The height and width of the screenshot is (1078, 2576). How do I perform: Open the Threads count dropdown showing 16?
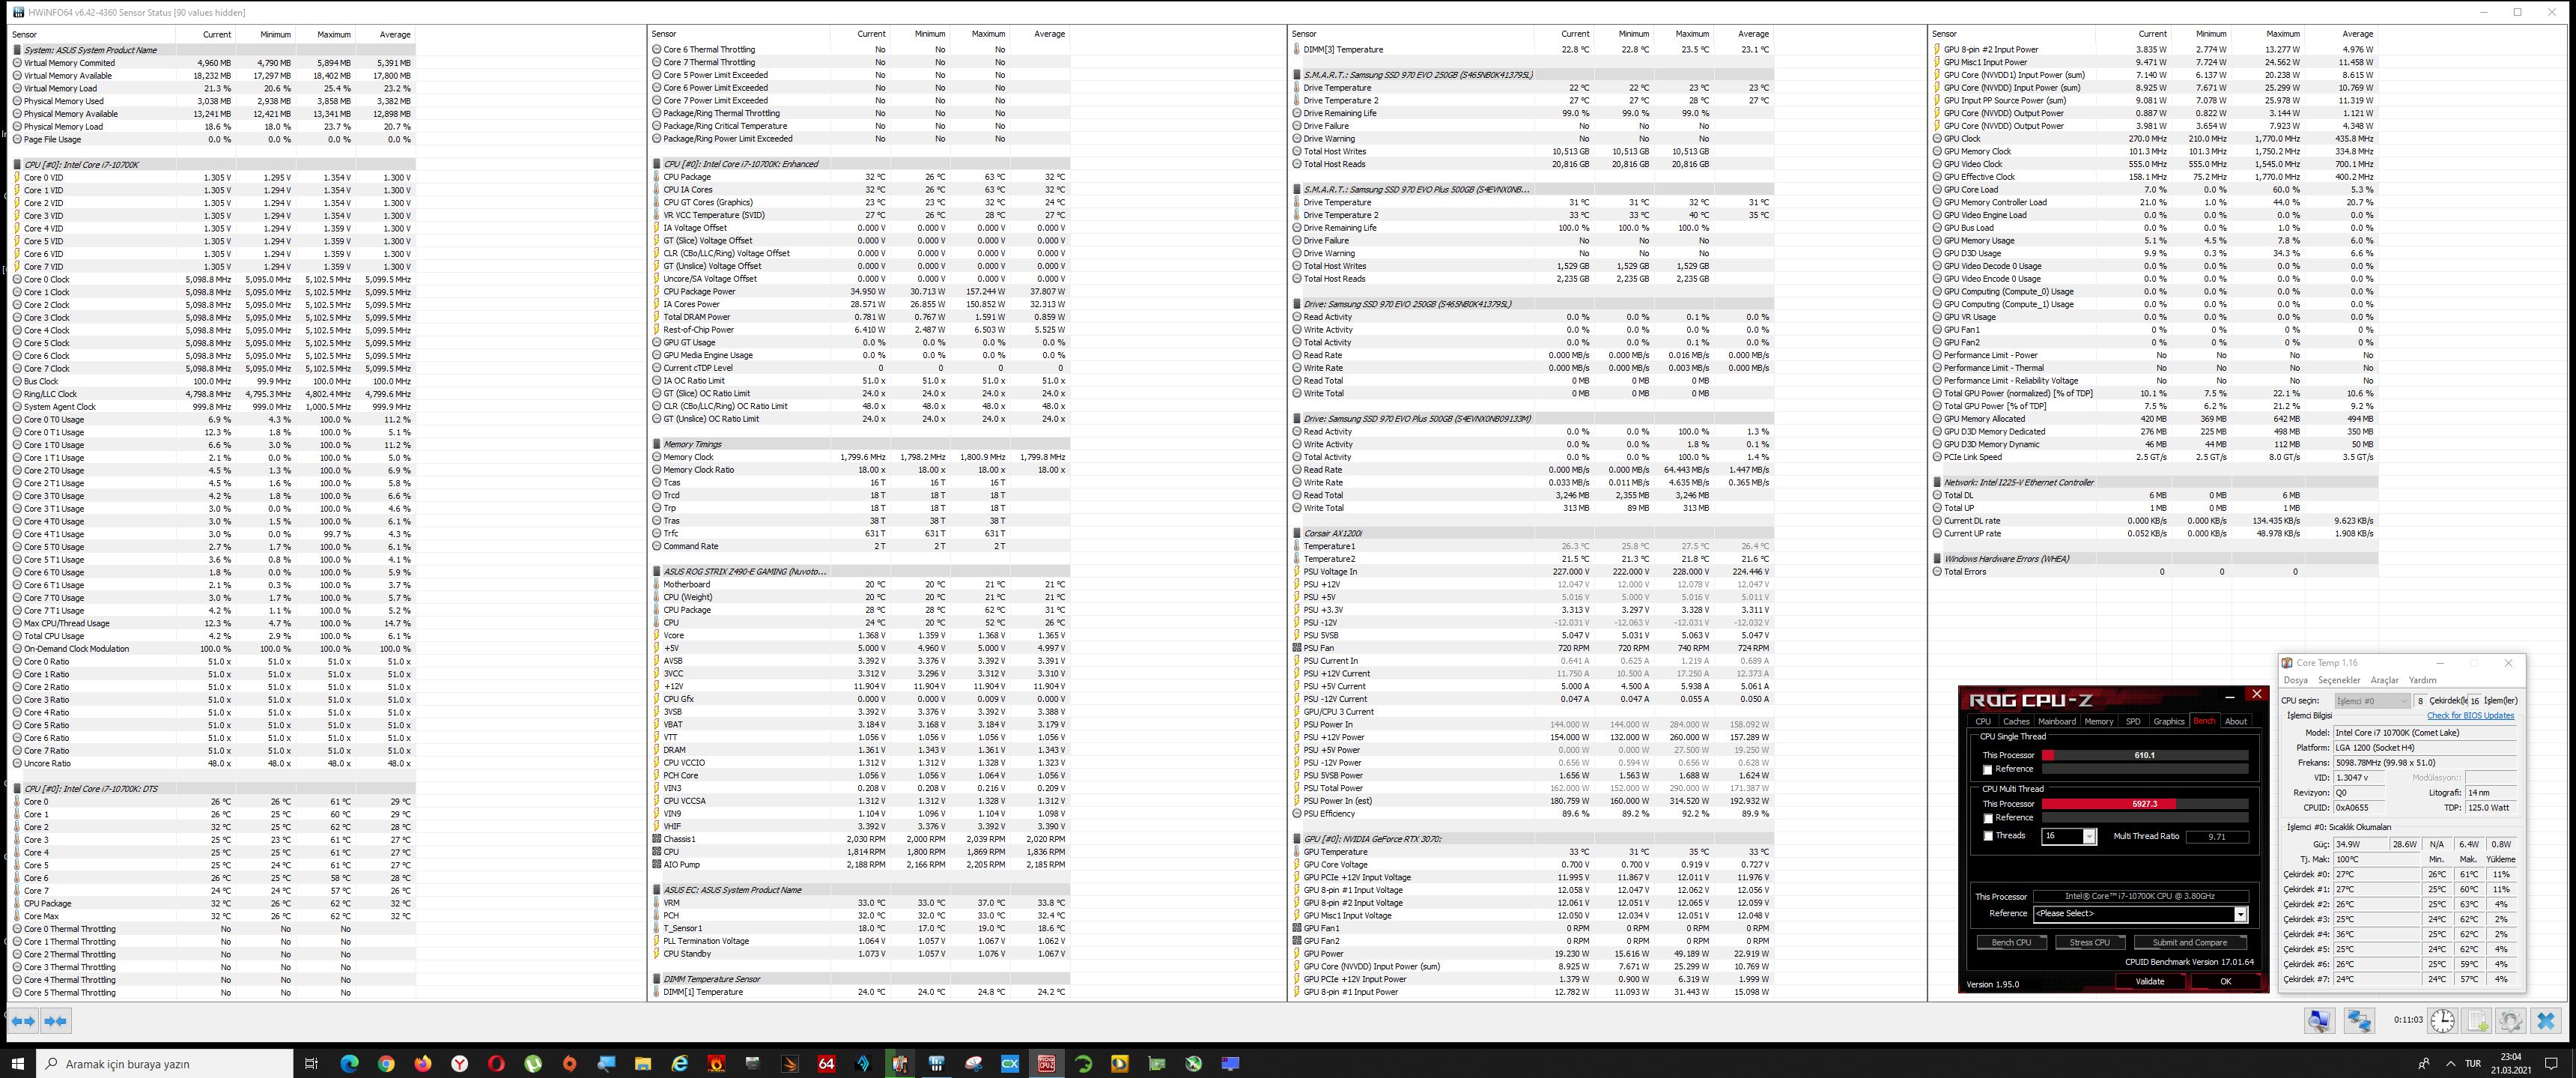coord(2068,836)
